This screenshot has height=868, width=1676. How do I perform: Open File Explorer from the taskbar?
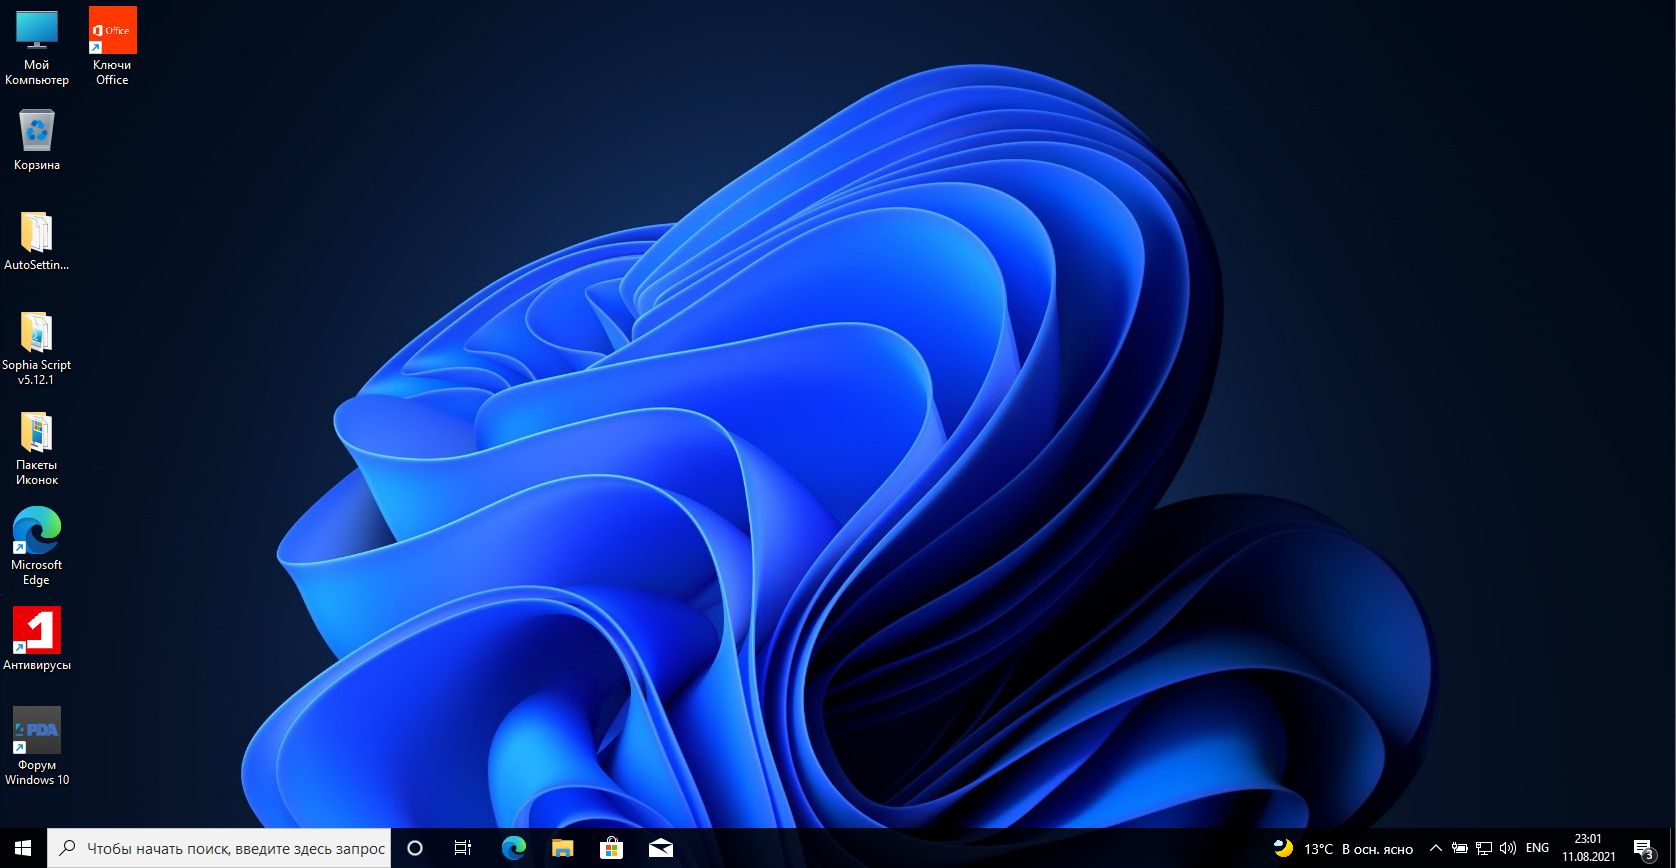pos(563,848)
